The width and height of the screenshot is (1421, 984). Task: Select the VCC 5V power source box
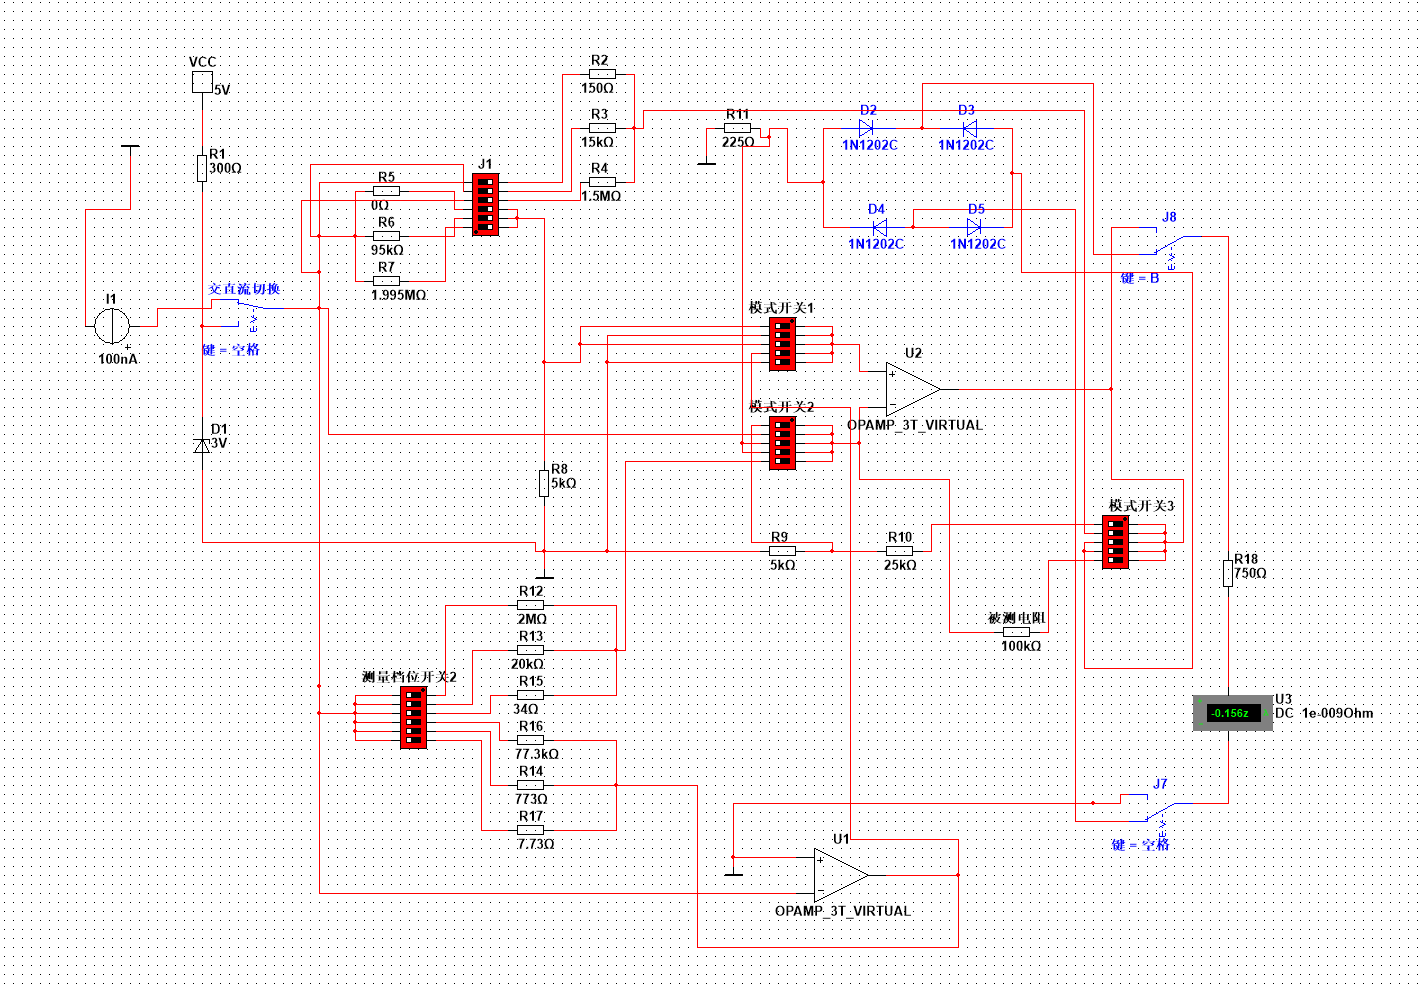point(203,82)
